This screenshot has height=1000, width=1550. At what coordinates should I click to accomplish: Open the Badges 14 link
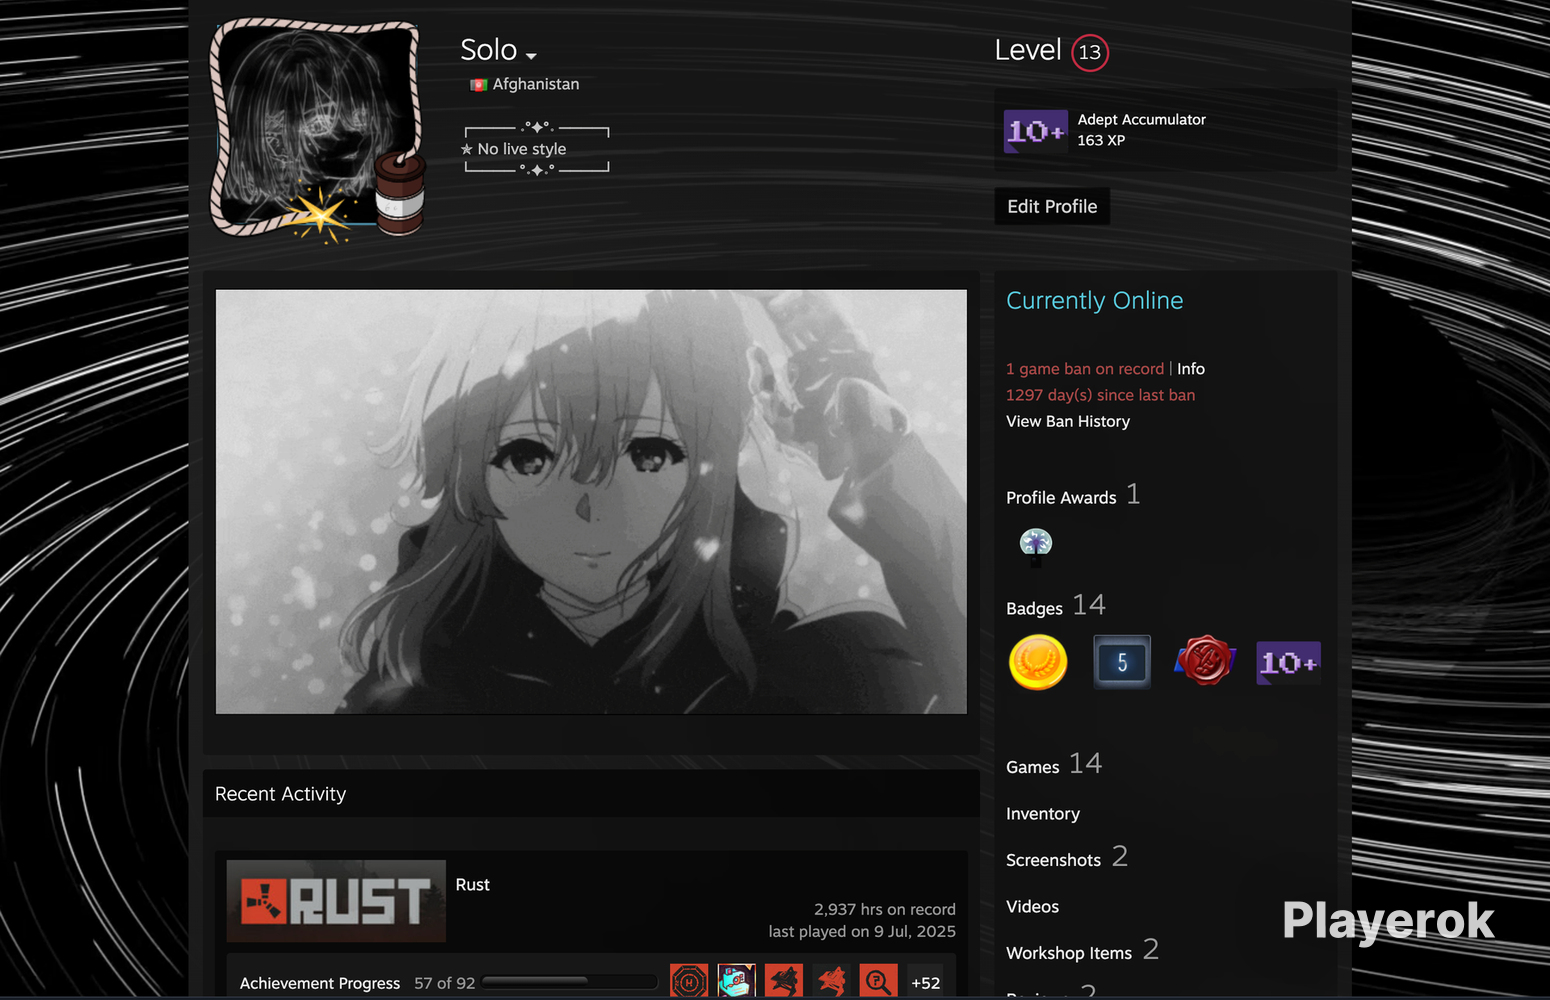click(1056, 606)
